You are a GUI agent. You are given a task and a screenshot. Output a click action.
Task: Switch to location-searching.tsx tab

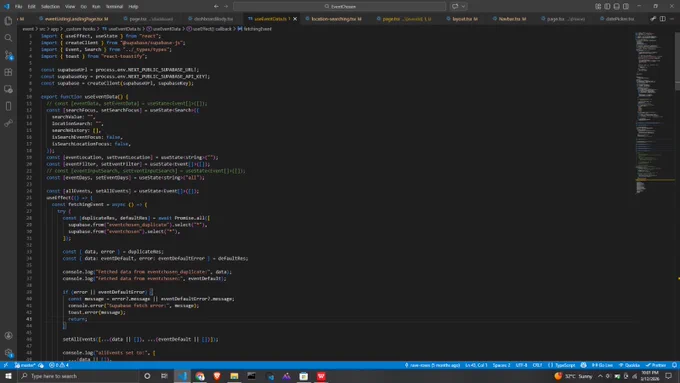click(x=333, y=19)
